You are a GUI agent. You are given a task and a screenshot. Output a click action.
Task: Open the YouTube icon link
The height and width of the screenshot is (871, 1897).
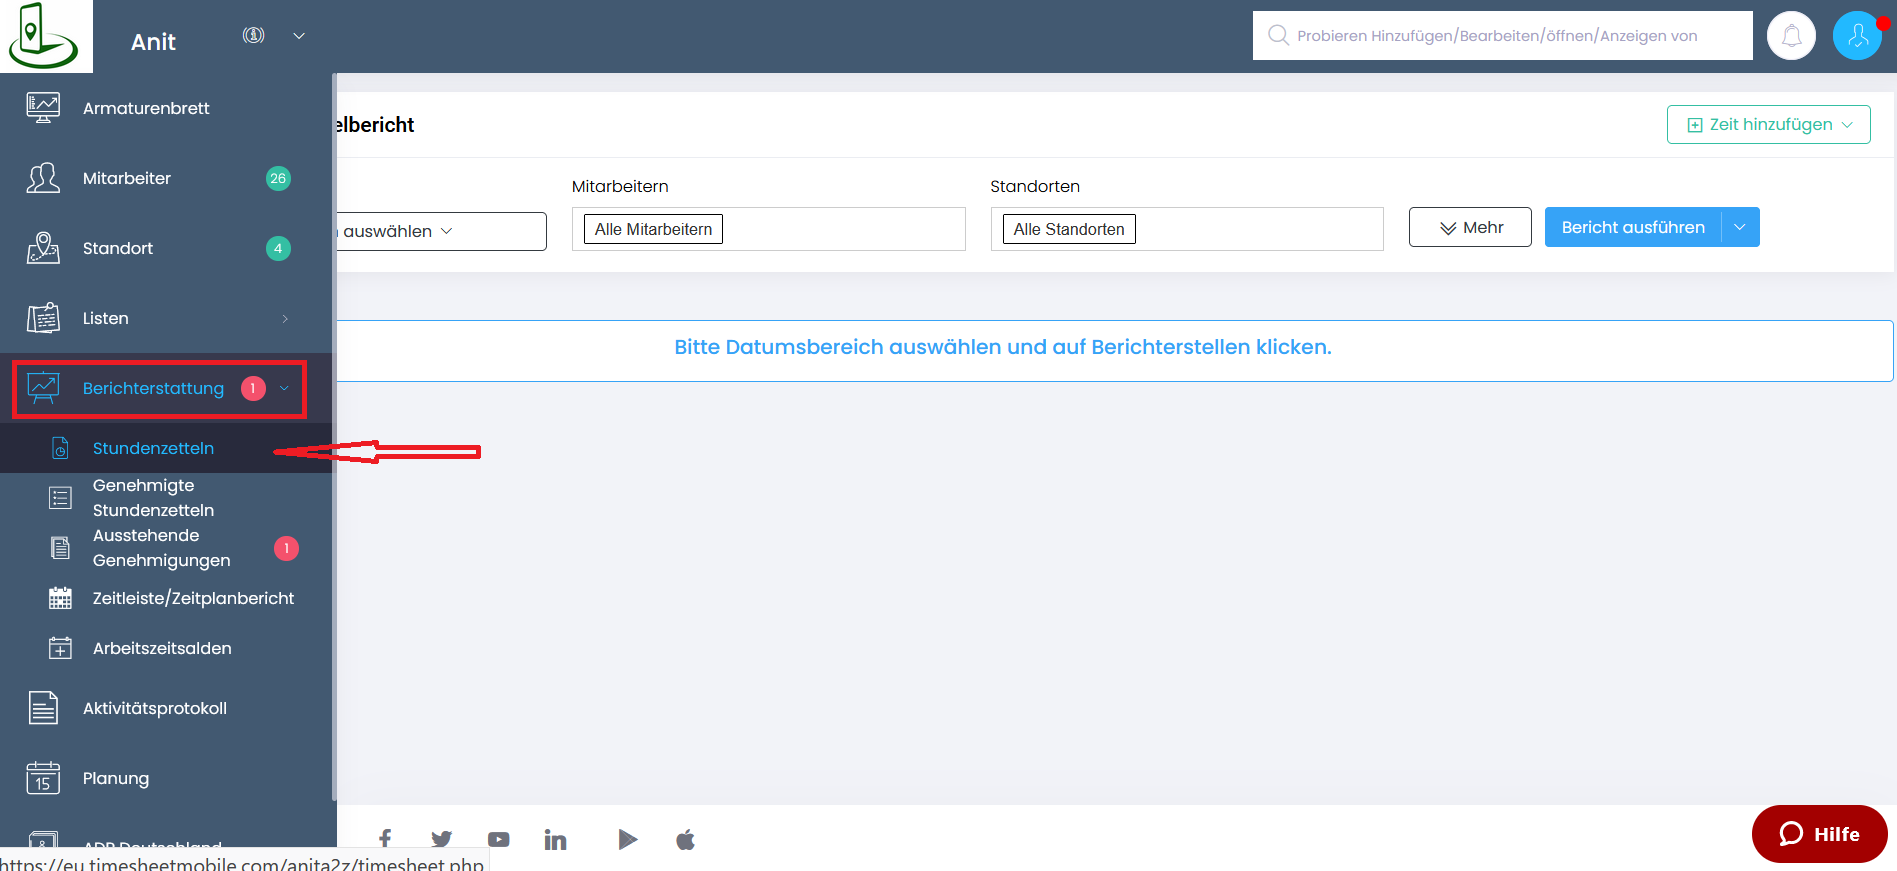coord(498,840)
